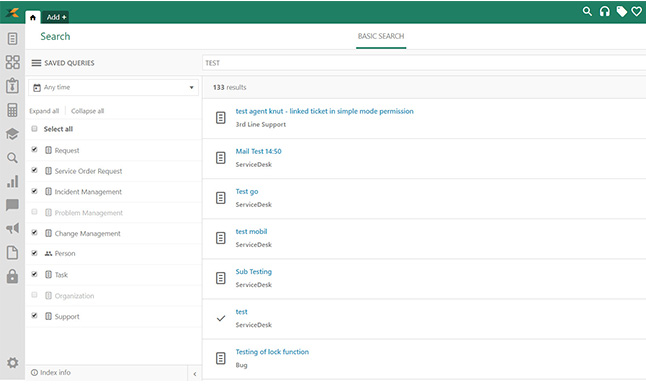646x384 pixels.
Task: Click ticket icon beside Test go
Action: pyautogui.click(x=221, y=198)
